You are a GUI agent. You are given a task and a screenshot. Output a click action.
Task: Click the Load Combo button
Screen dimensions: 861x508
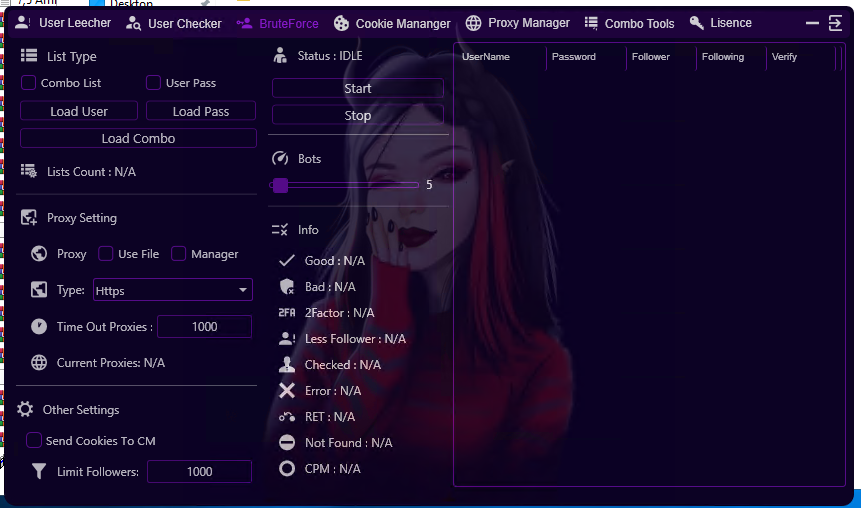coord(138,138)
